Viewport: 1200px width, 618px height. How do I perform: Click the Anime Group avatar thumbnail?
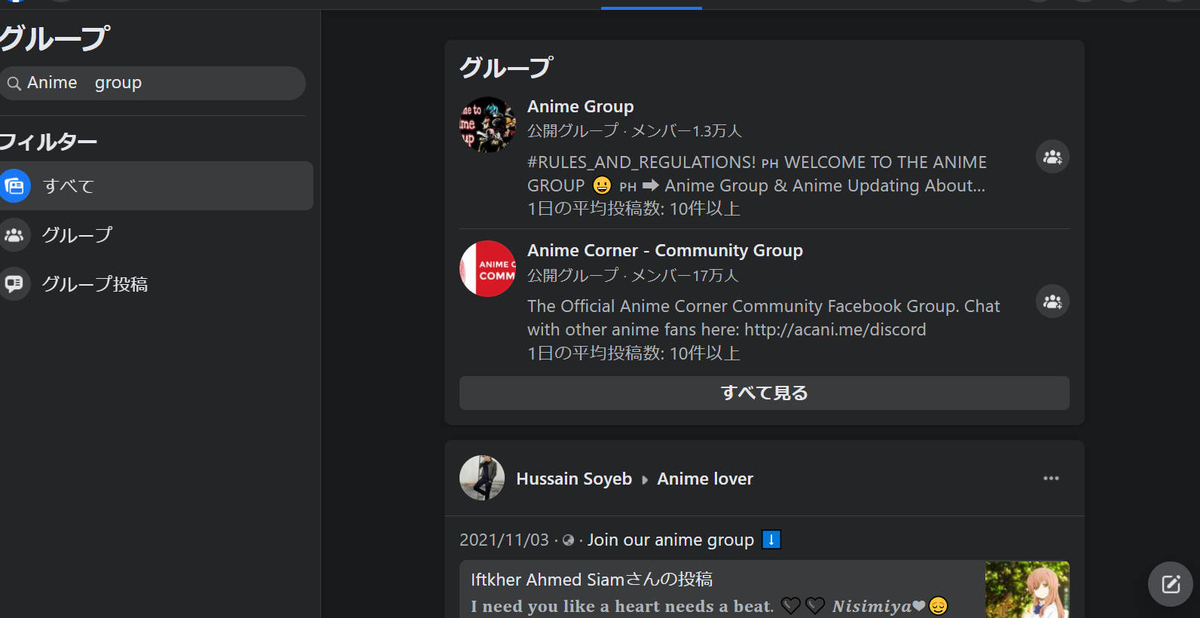pos(487,124)
